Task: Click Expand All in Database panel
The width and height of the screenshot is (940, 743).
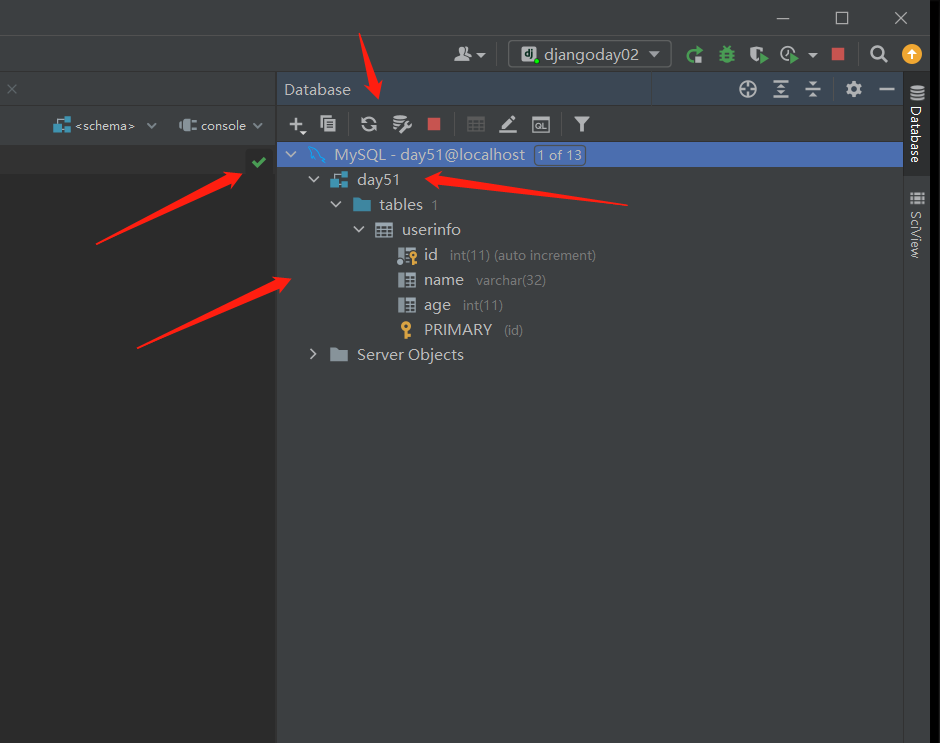Action: 781,89
